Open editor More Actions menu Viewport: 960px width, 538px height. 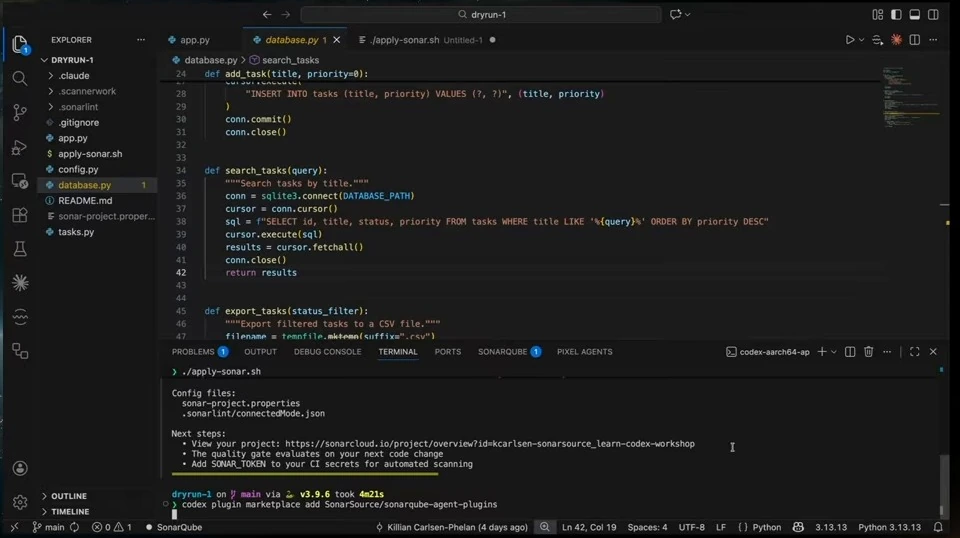coord(933,40)
